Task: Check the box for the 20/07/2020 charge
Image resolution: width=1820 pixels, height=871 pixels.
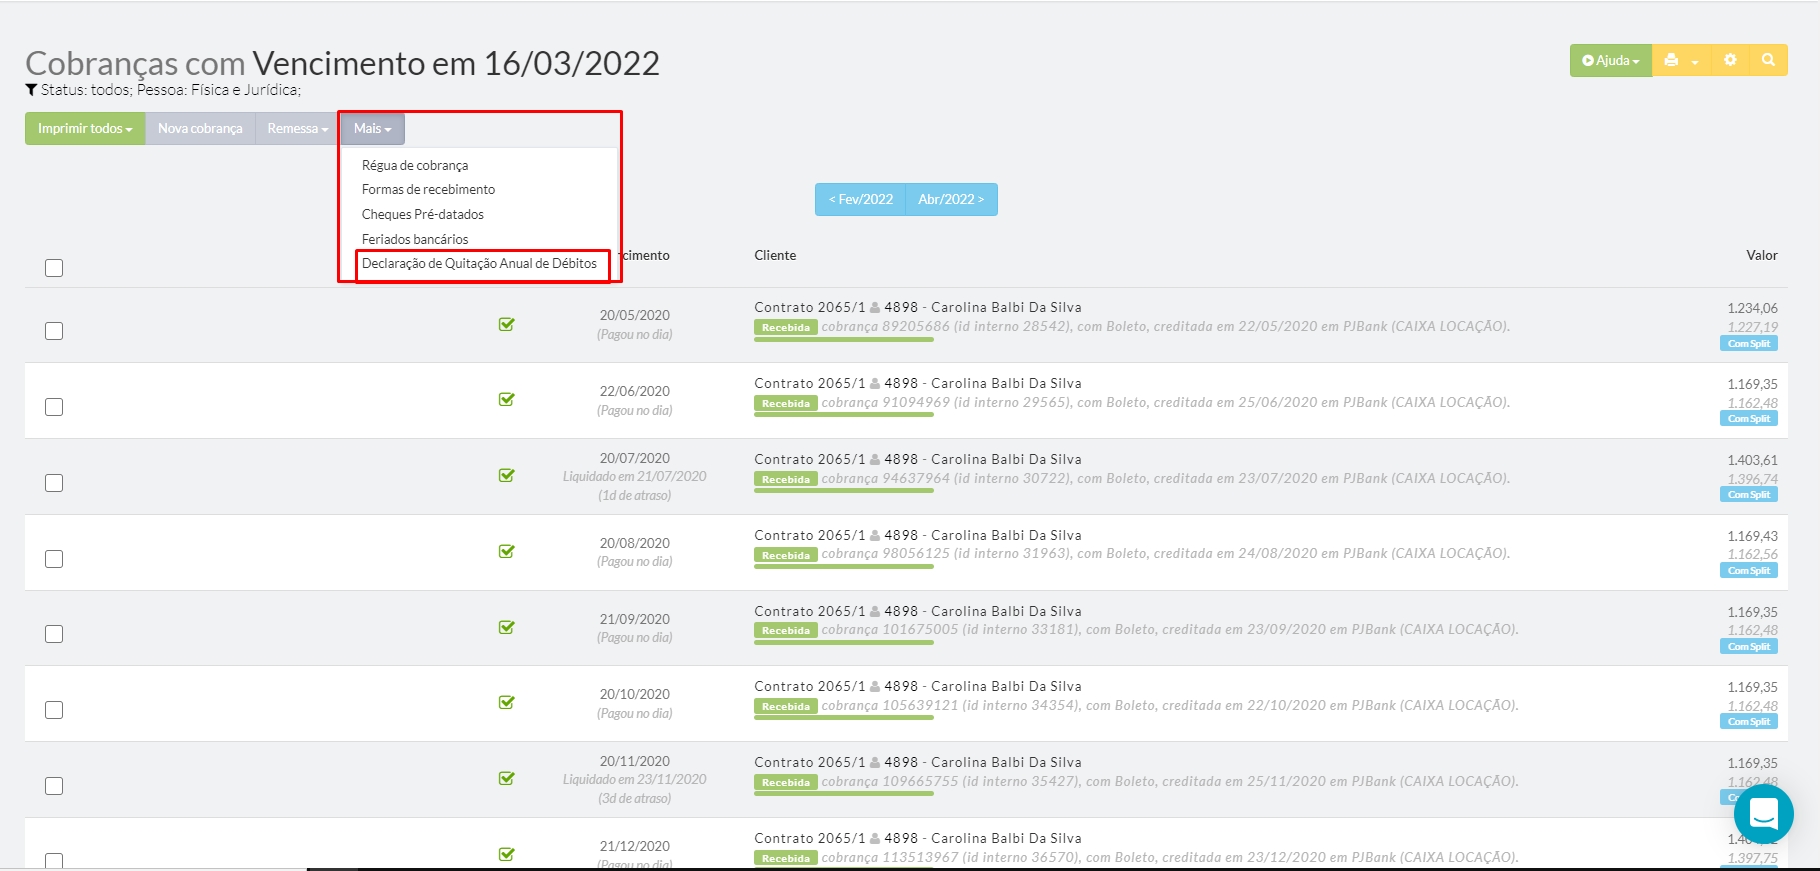Action: click(54, 483)
